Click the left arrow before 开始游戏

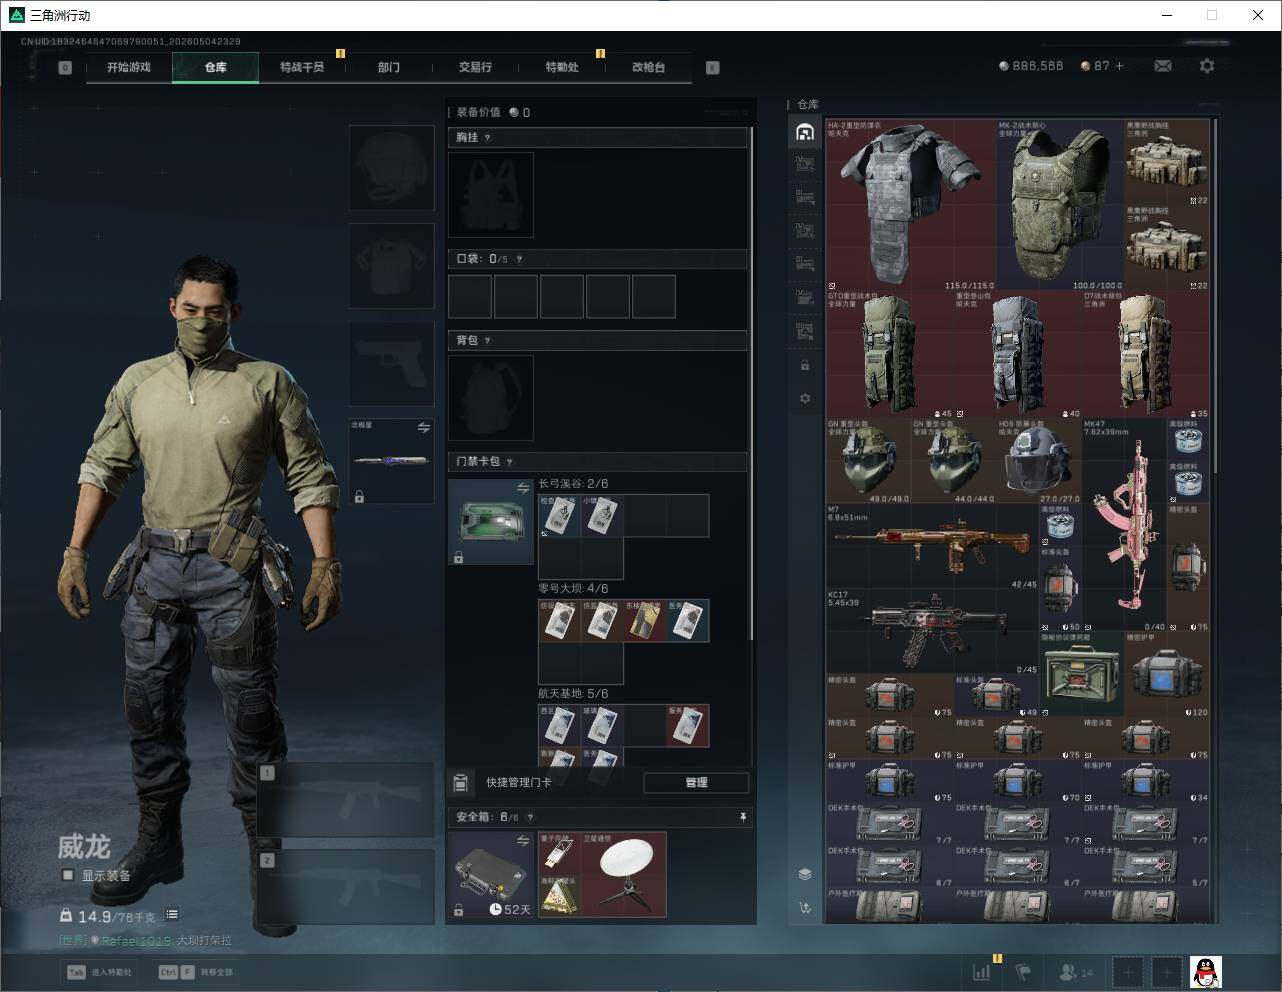pos(65,68)
